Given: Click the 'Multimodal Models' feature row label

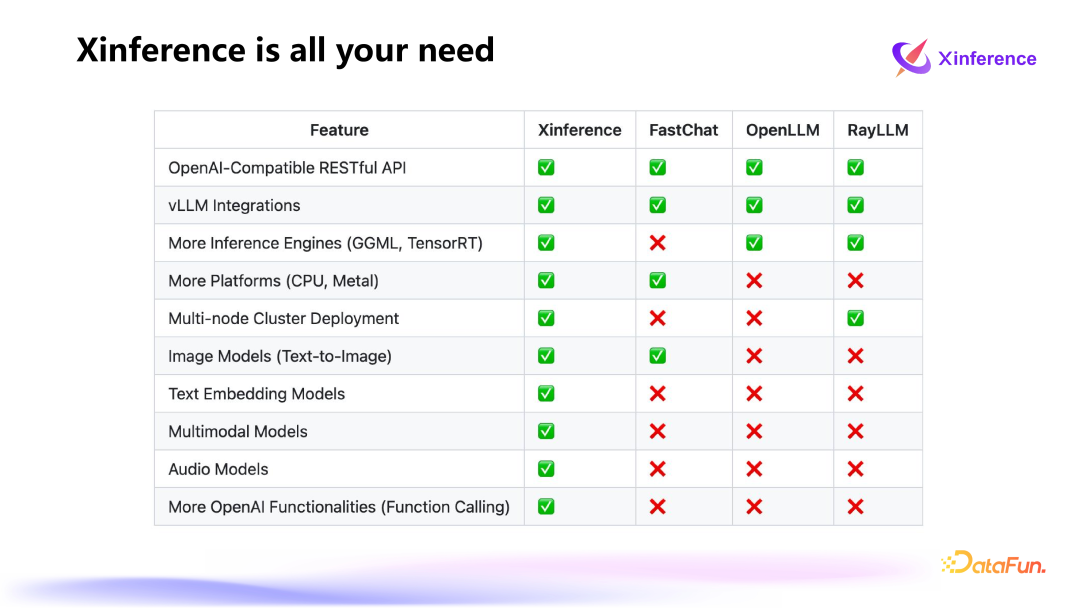Looking at the screenshot, I should (238, 432).
